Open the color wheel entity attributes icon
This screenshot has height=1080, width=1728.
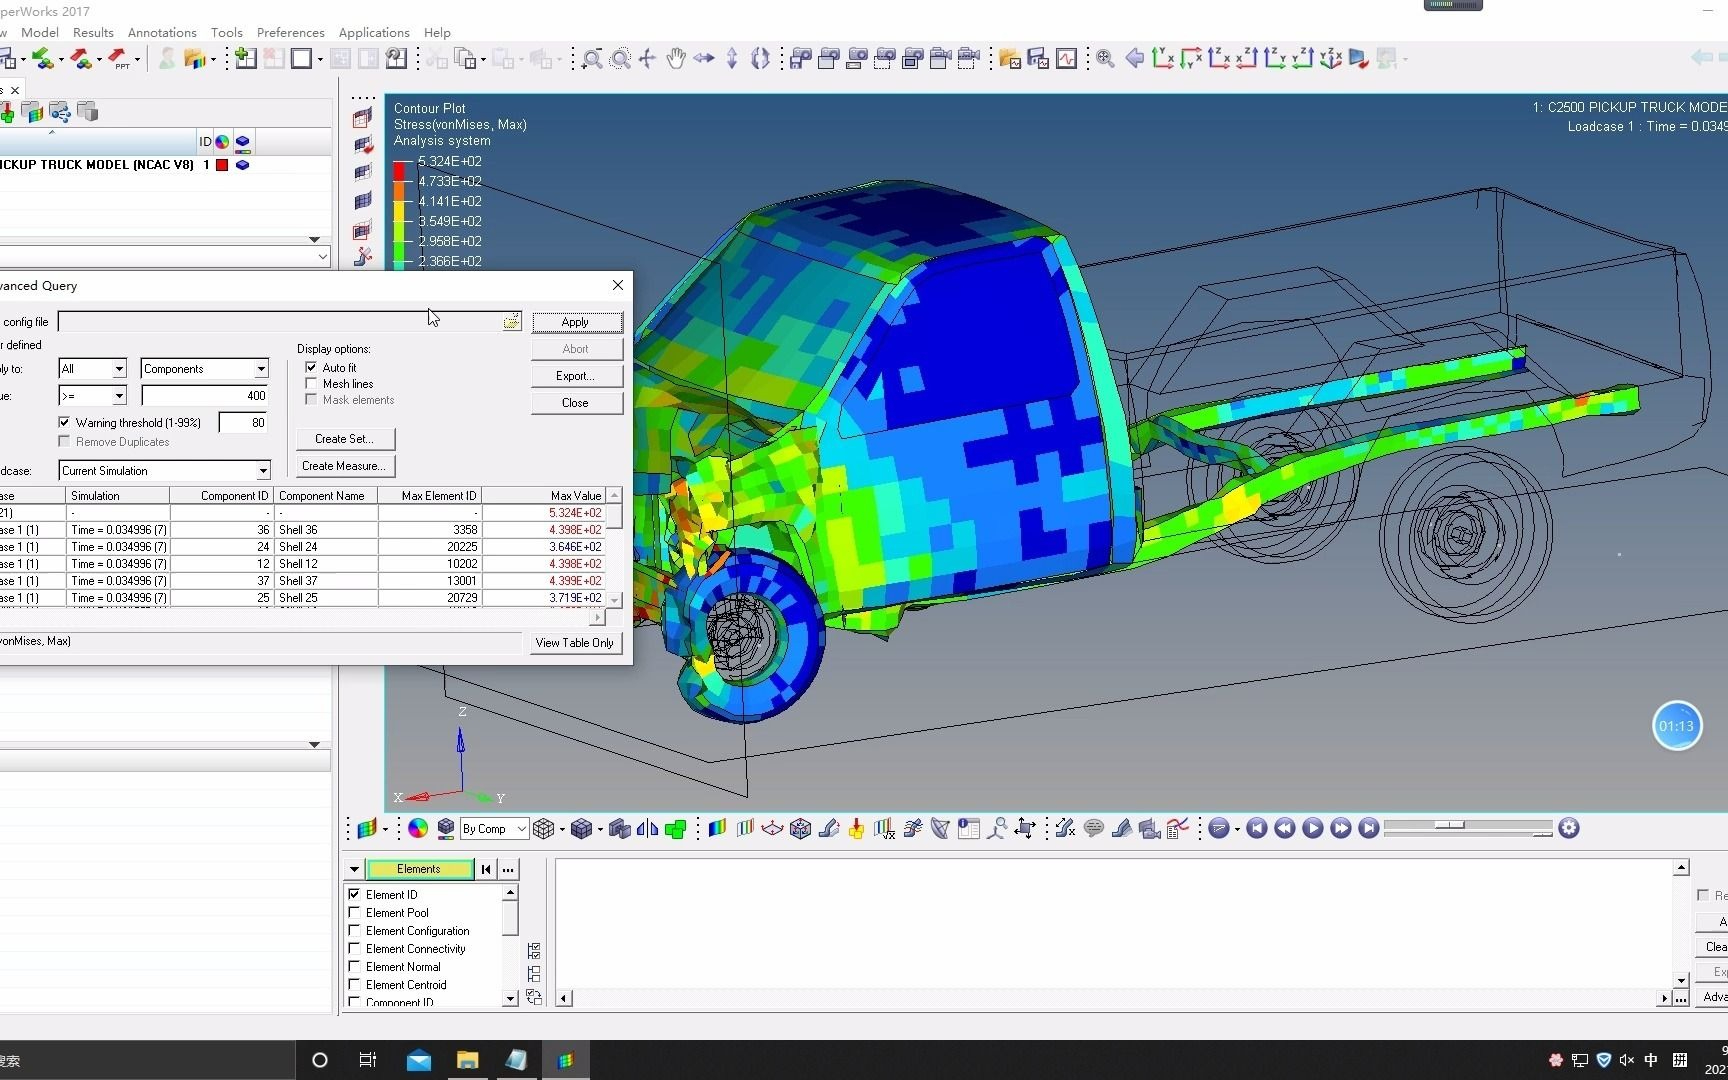tap(418, 828)
